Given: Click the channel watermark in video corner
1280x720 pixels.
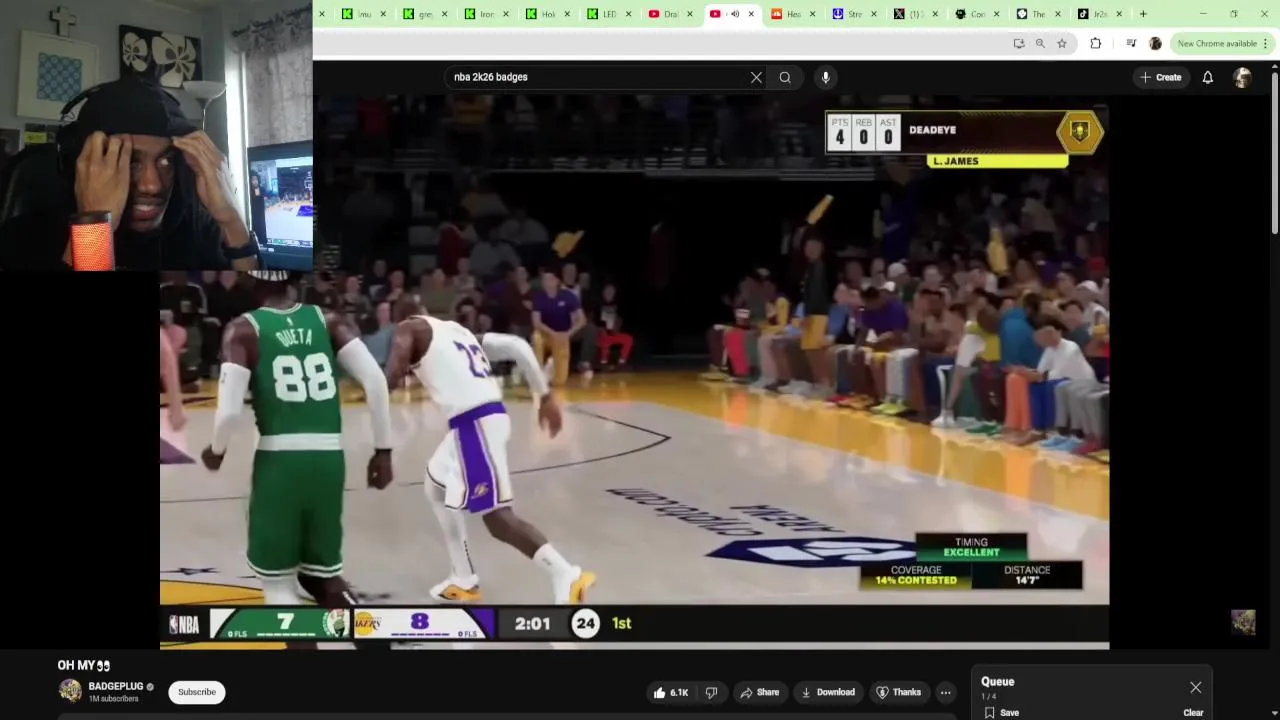Looking at the screenshot, I should tap(1243, 622).
